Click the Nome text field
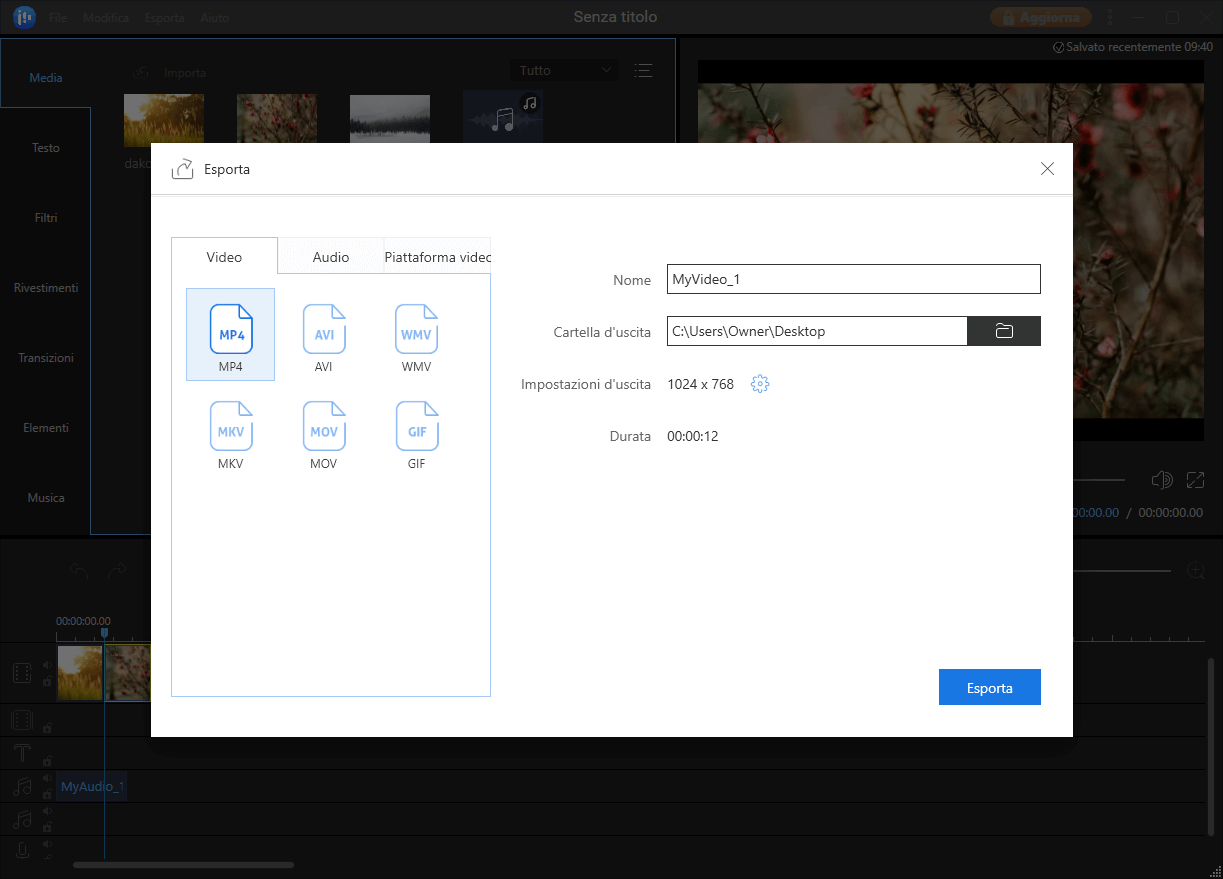 pyautogui.click(x=853, y=279)
